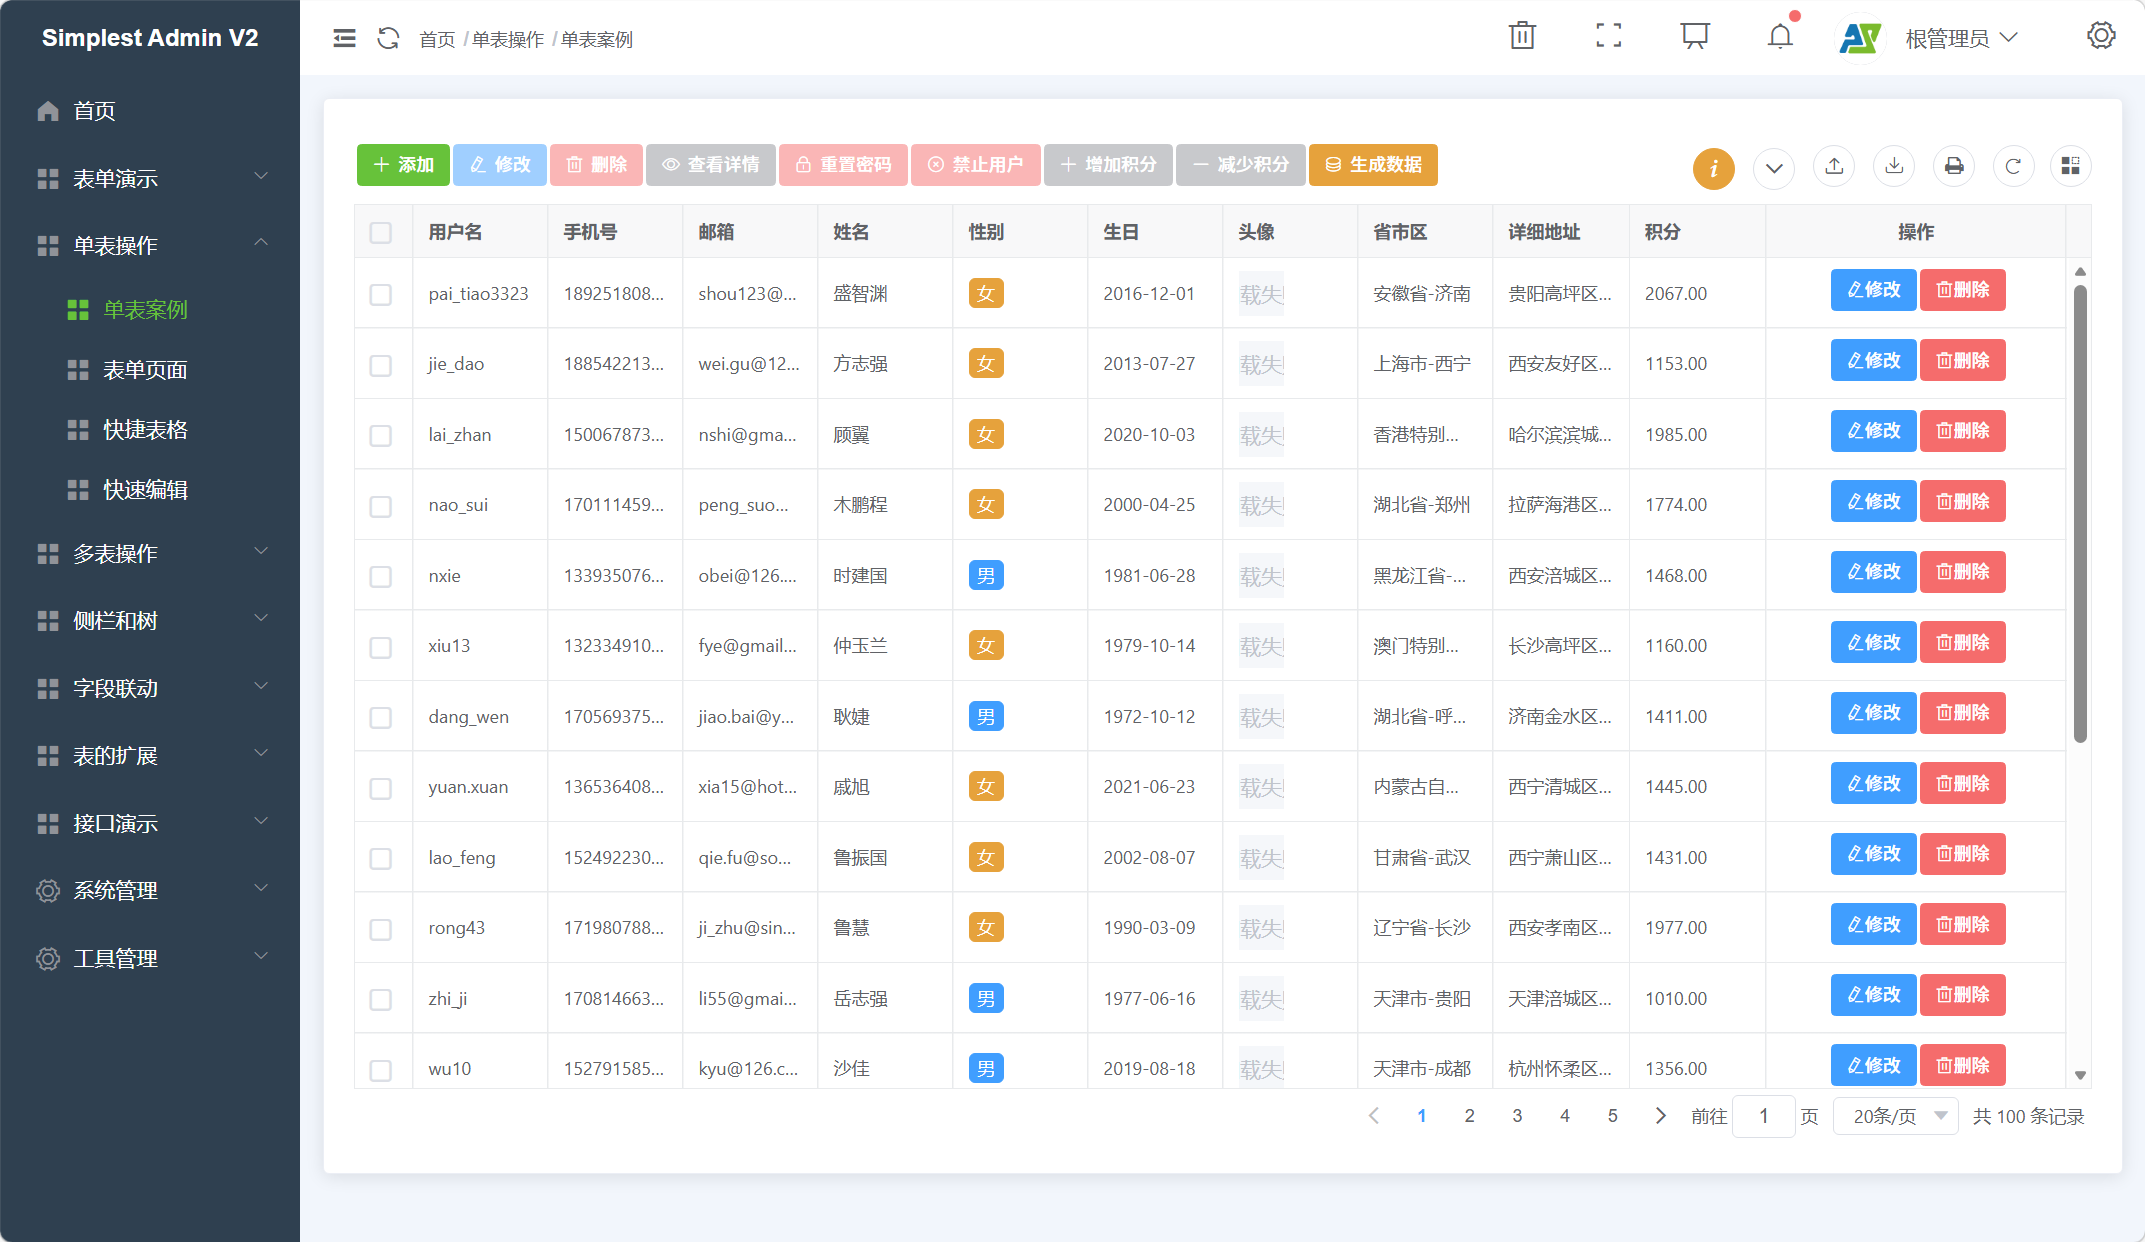Click the breadcrumb refresh icon

point(388,38)
